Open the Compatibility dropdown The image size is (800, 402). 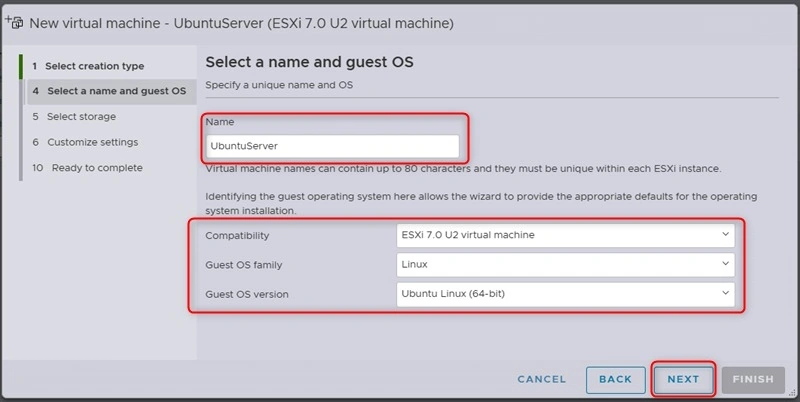(x=565, y=235)
